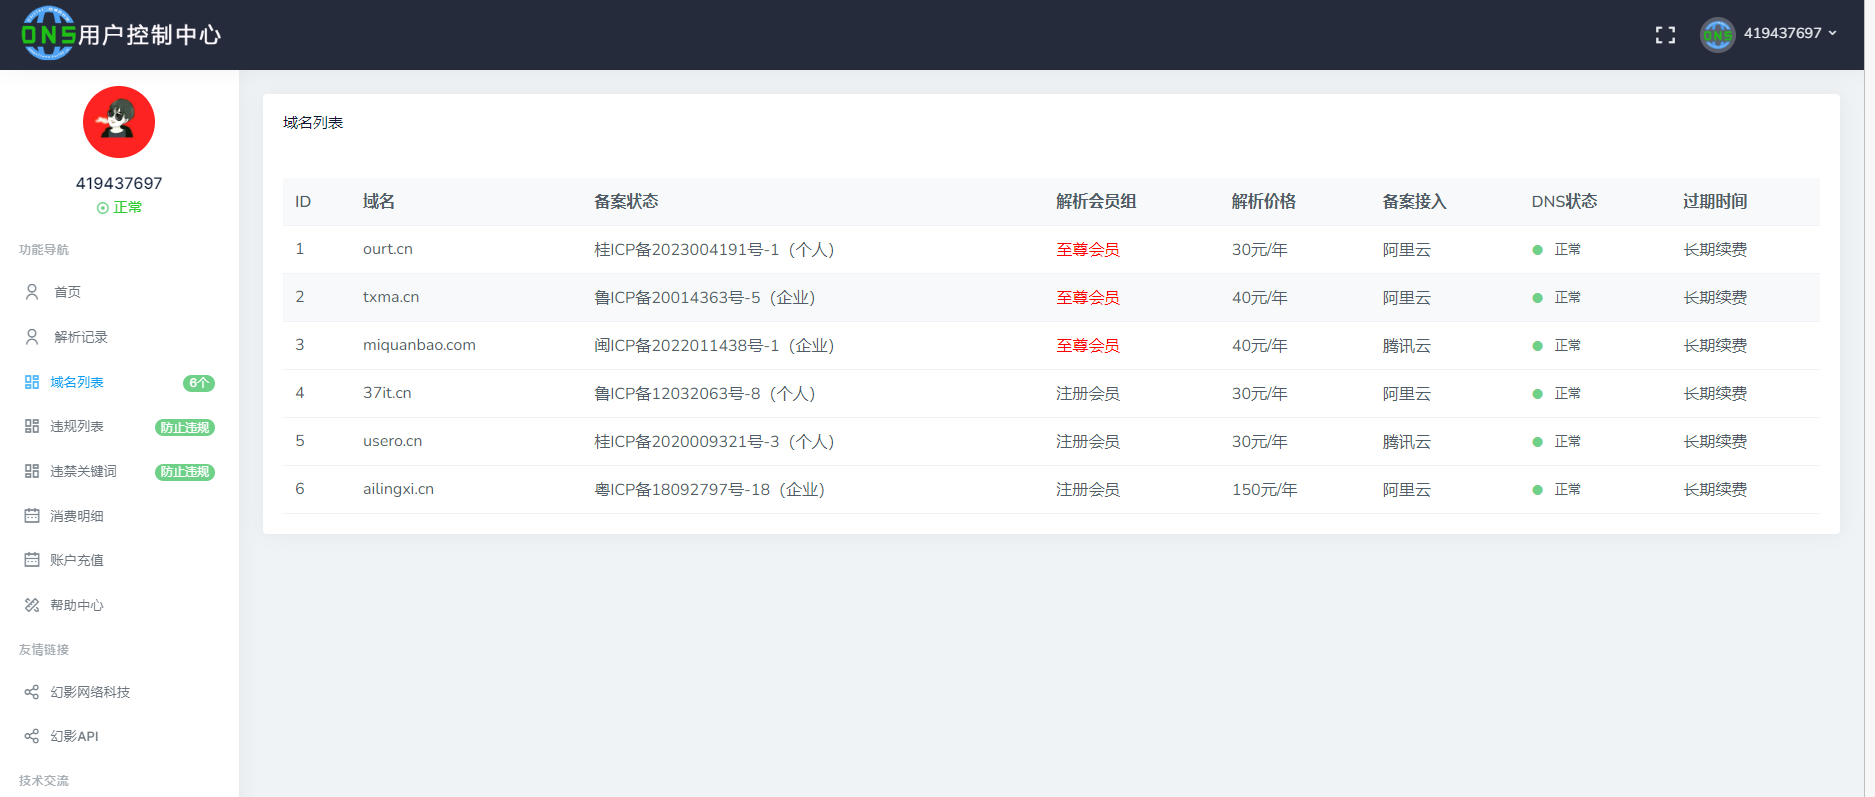
Task: Click the red user avatar in sidebar
Action: coord(119,122)
